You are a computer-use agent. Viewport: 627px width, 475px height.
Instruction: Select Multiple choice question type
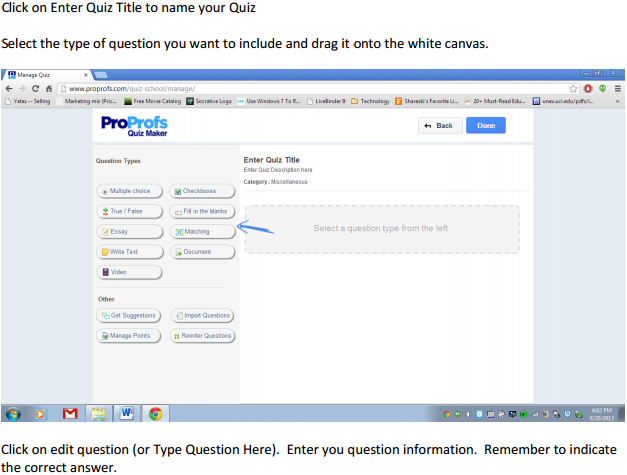[x=130, y=191]
